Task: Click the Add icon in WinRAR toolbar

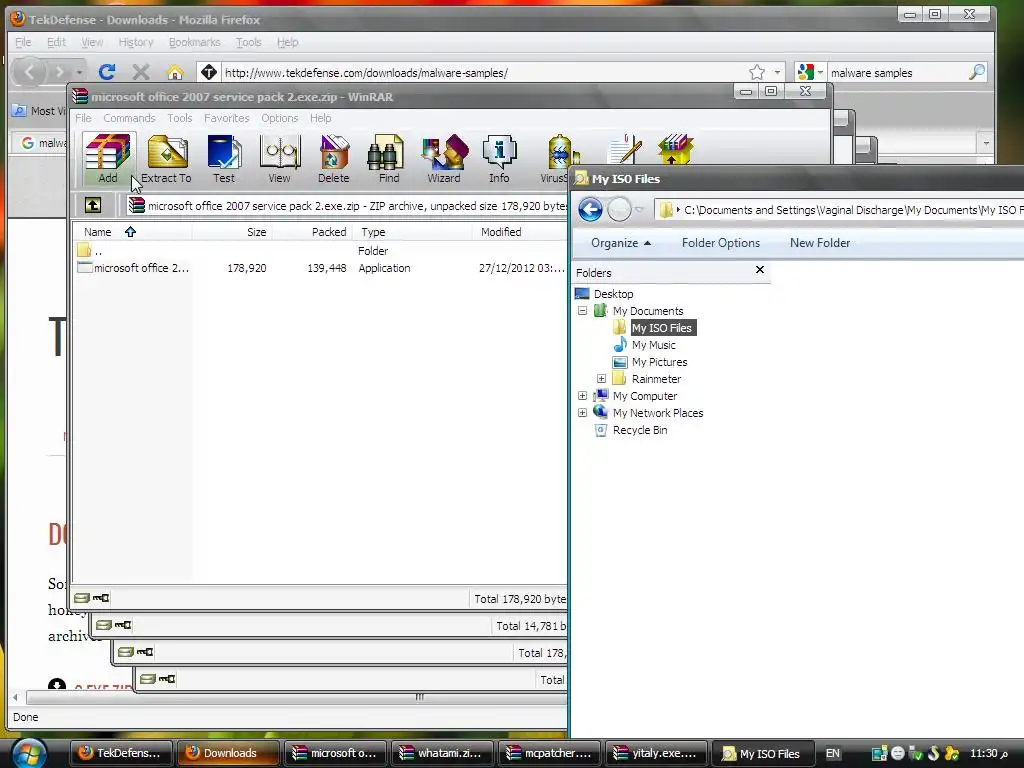Action: click(x=108, y=158)
